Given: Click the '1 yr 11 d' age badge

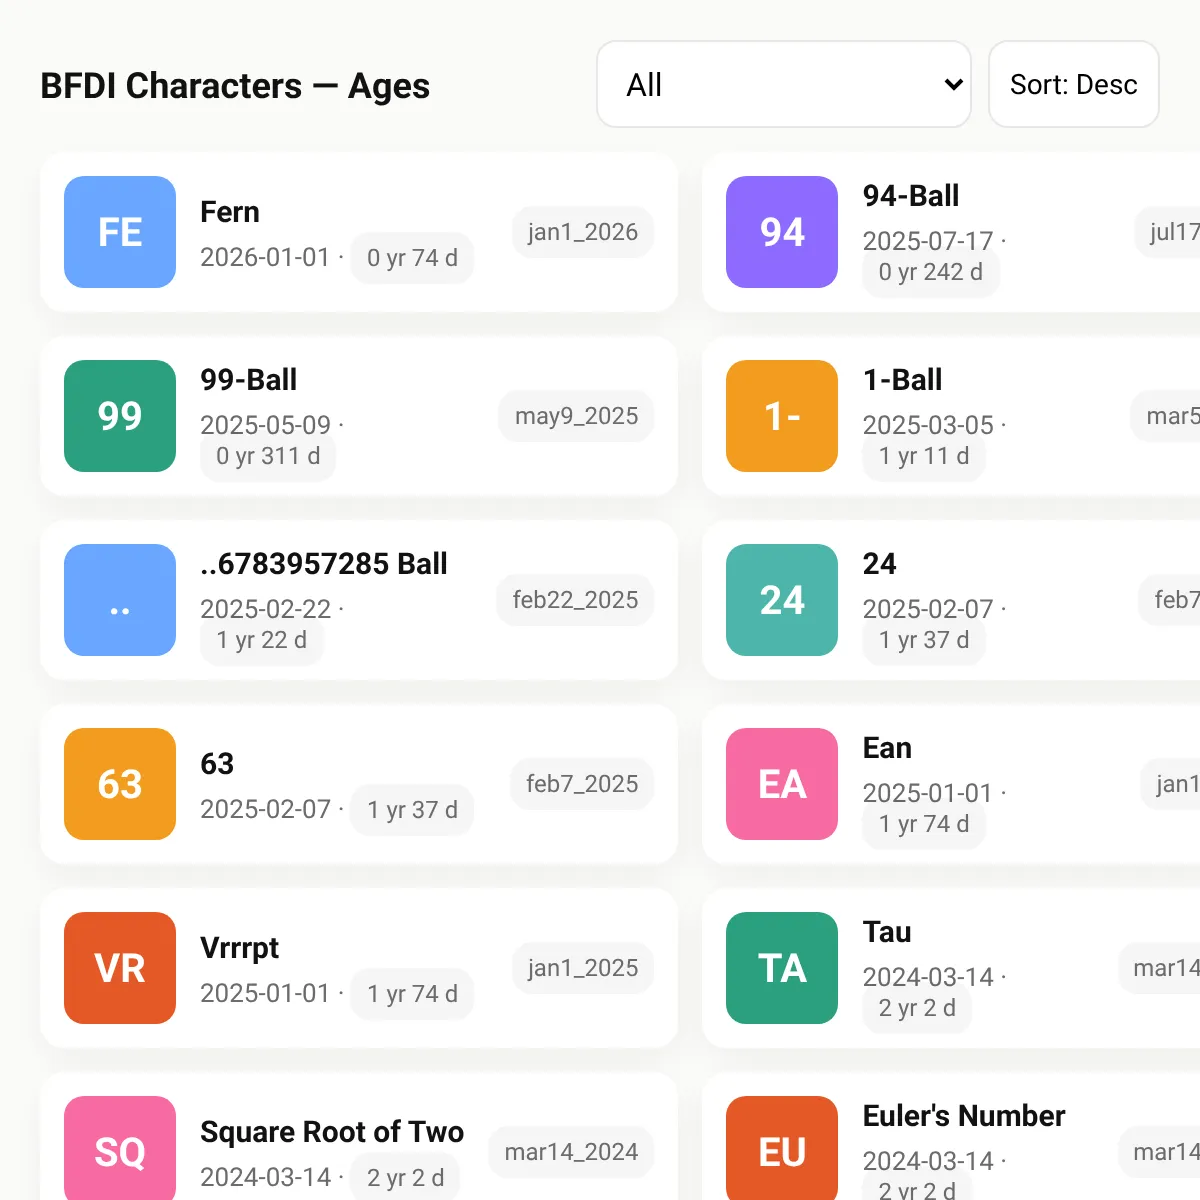Looking at the screenshot, I should [924, 456].
